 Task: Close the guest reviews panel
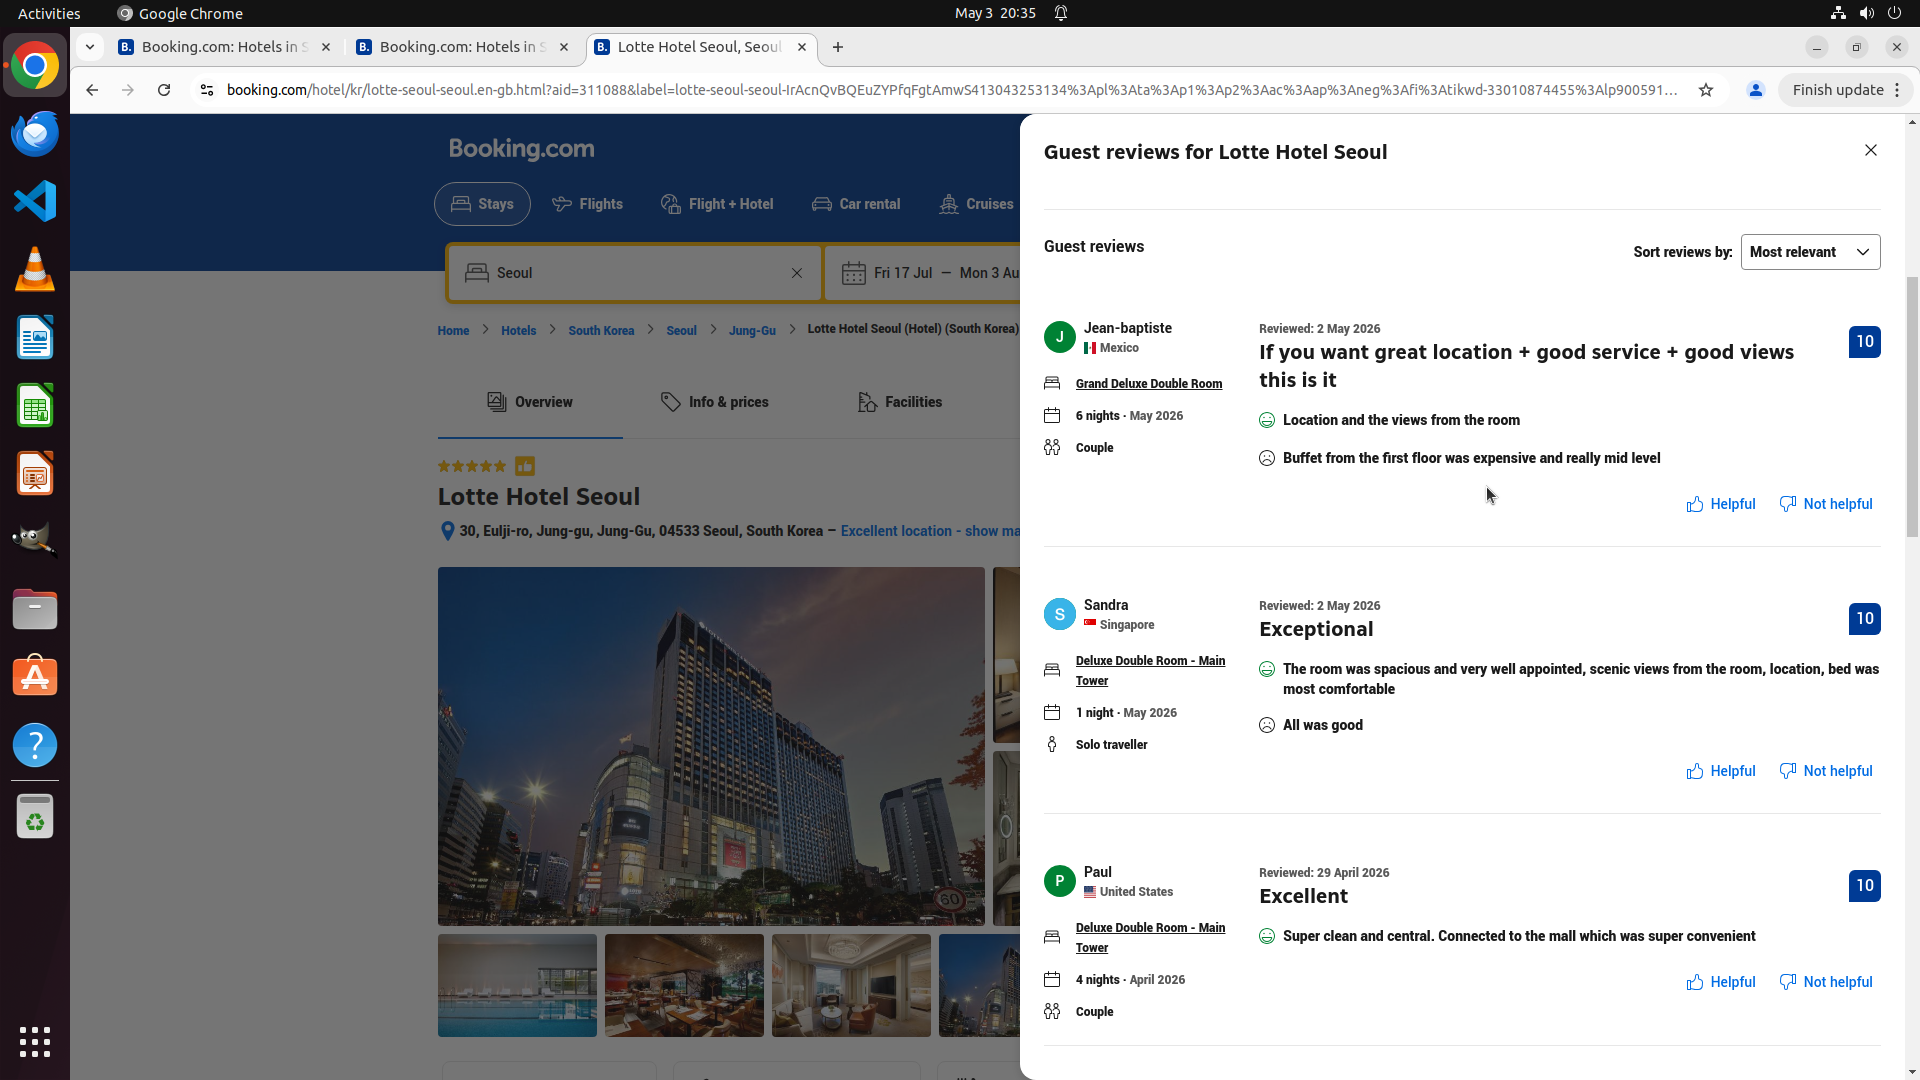1870,150
